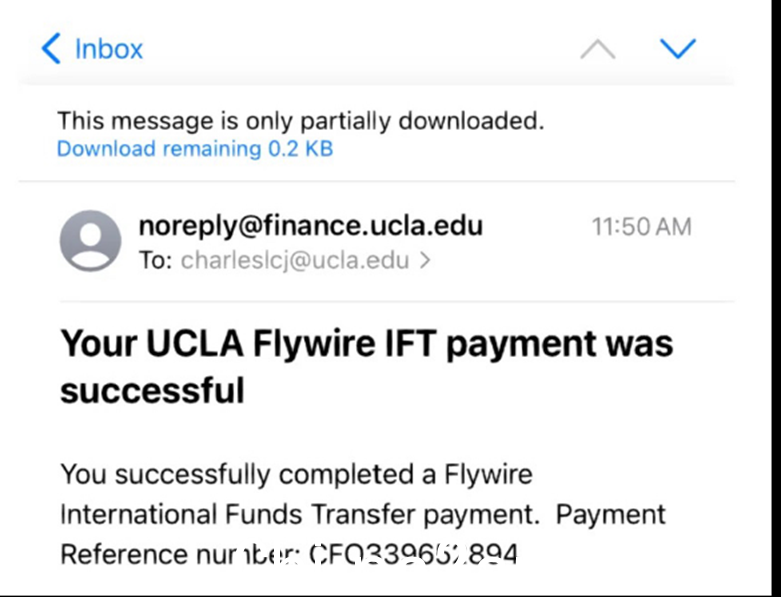Open sender noreply@finance.ucla.edu details

tap(311, 226)
